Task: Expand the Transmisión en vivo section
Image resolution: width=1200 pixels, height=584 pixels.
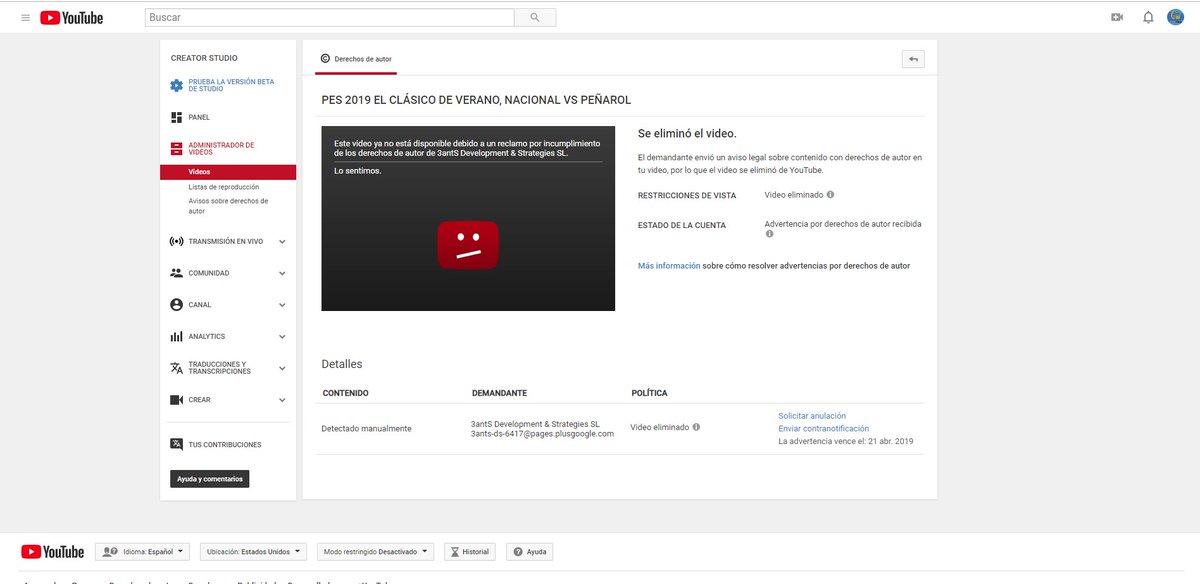Action: (x=282, y=241)
